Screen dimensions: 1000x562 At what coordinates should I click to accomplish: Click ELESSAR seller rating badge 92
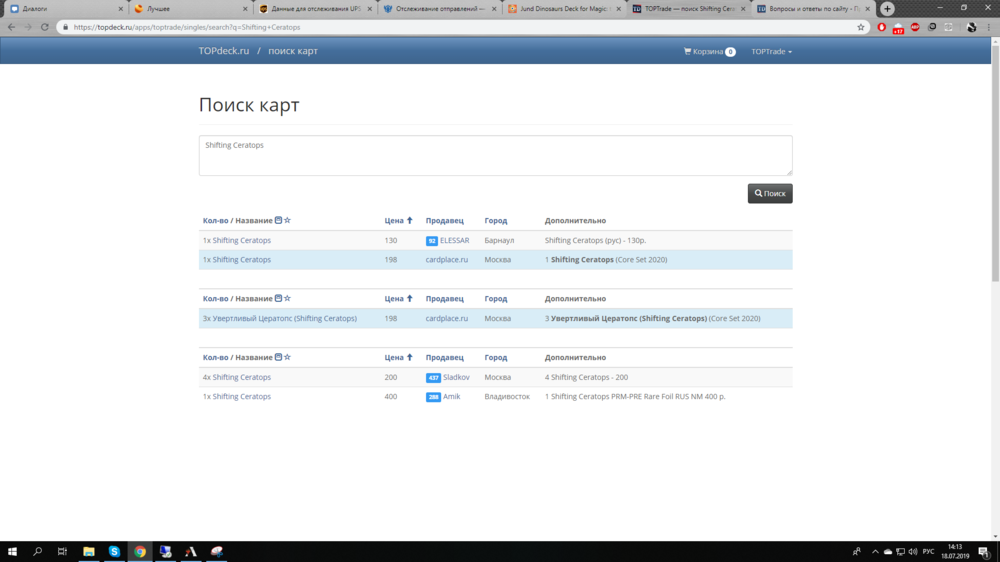(432, 241)
